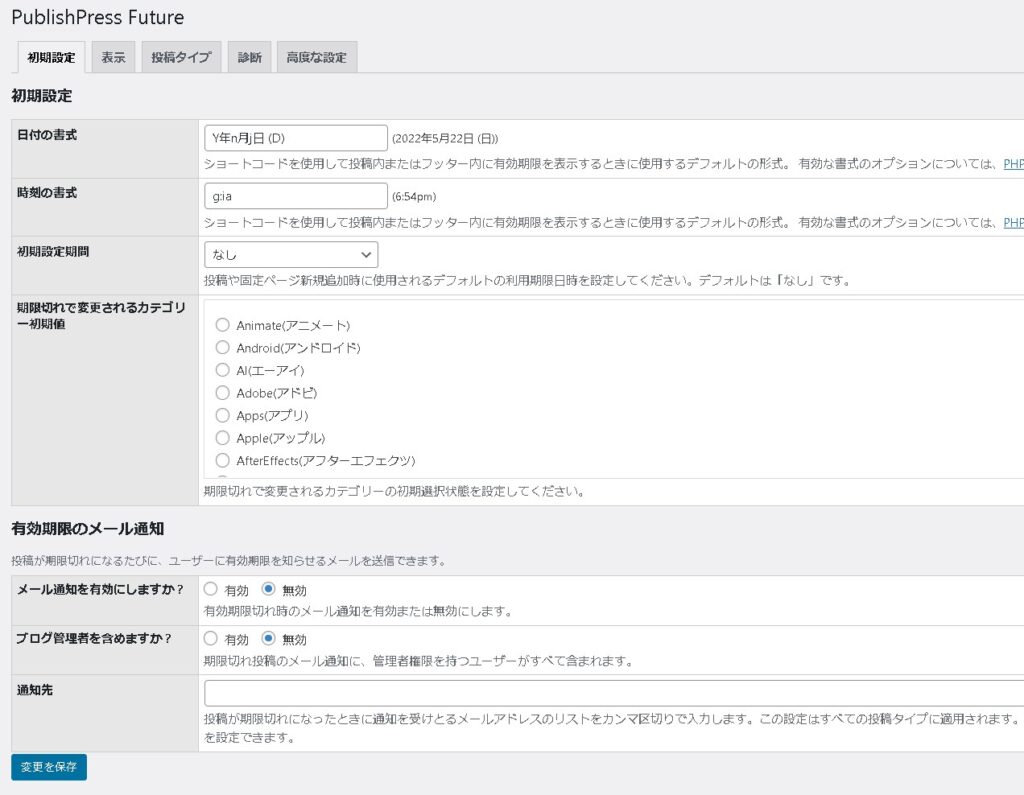Select the 初期設定 tab
The height and width of the screenshot is (795, 1024).
pyautogui.click(x=51, y=58)
